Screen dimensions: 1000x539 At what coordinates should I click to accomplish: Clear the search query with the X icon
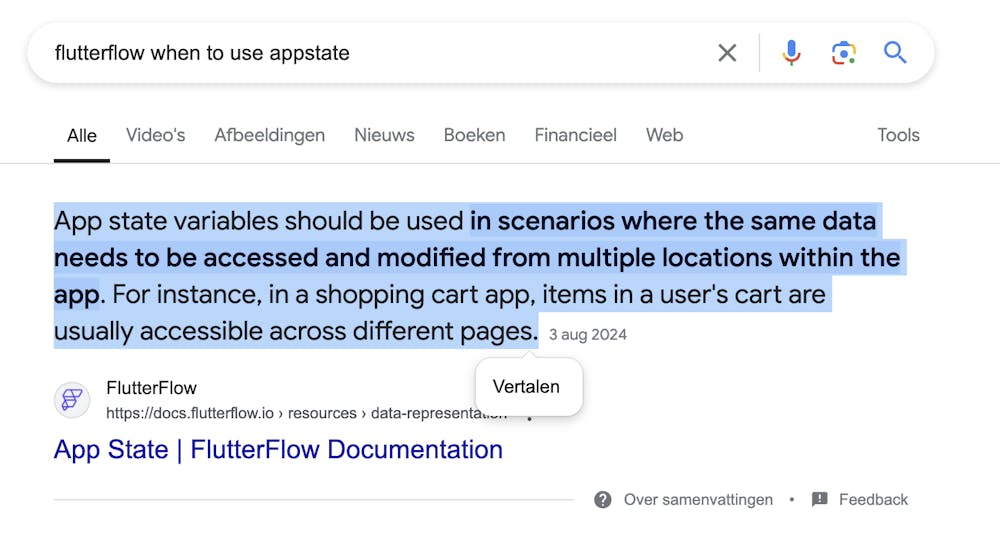(727, 53)
